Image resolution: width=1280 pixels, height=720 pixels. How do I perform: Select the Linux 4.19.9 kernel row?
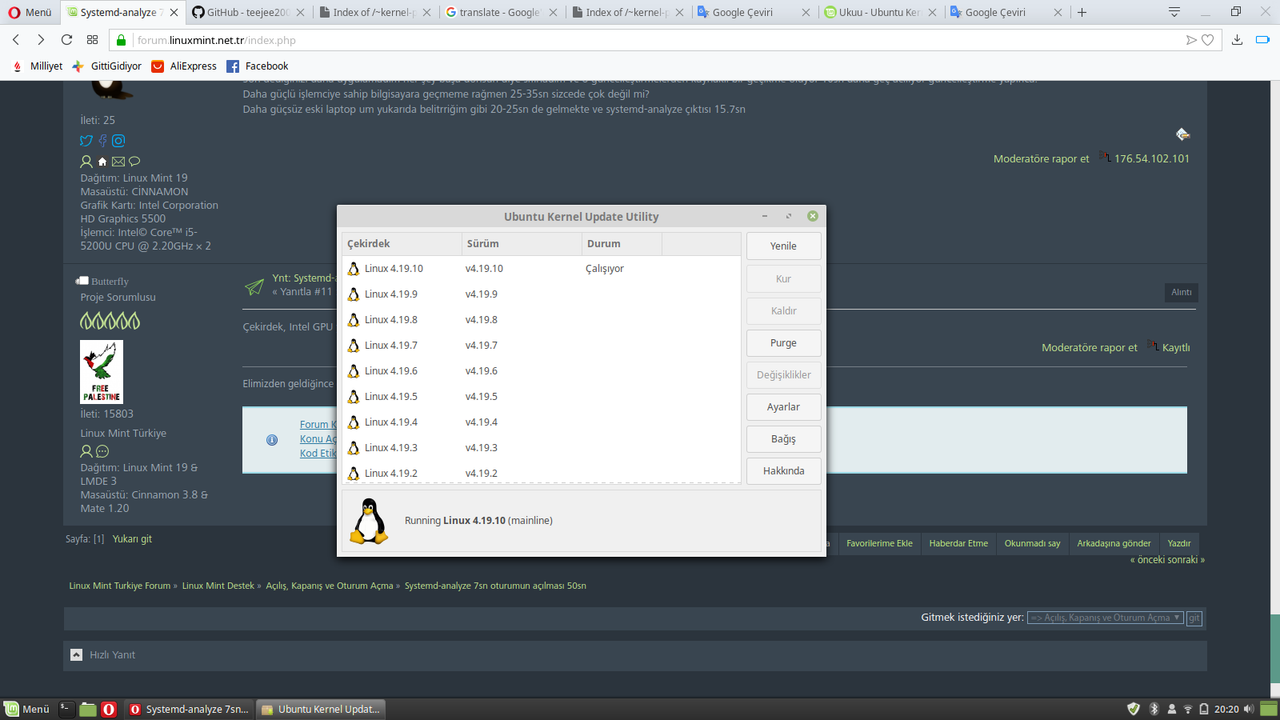(541, 294)
